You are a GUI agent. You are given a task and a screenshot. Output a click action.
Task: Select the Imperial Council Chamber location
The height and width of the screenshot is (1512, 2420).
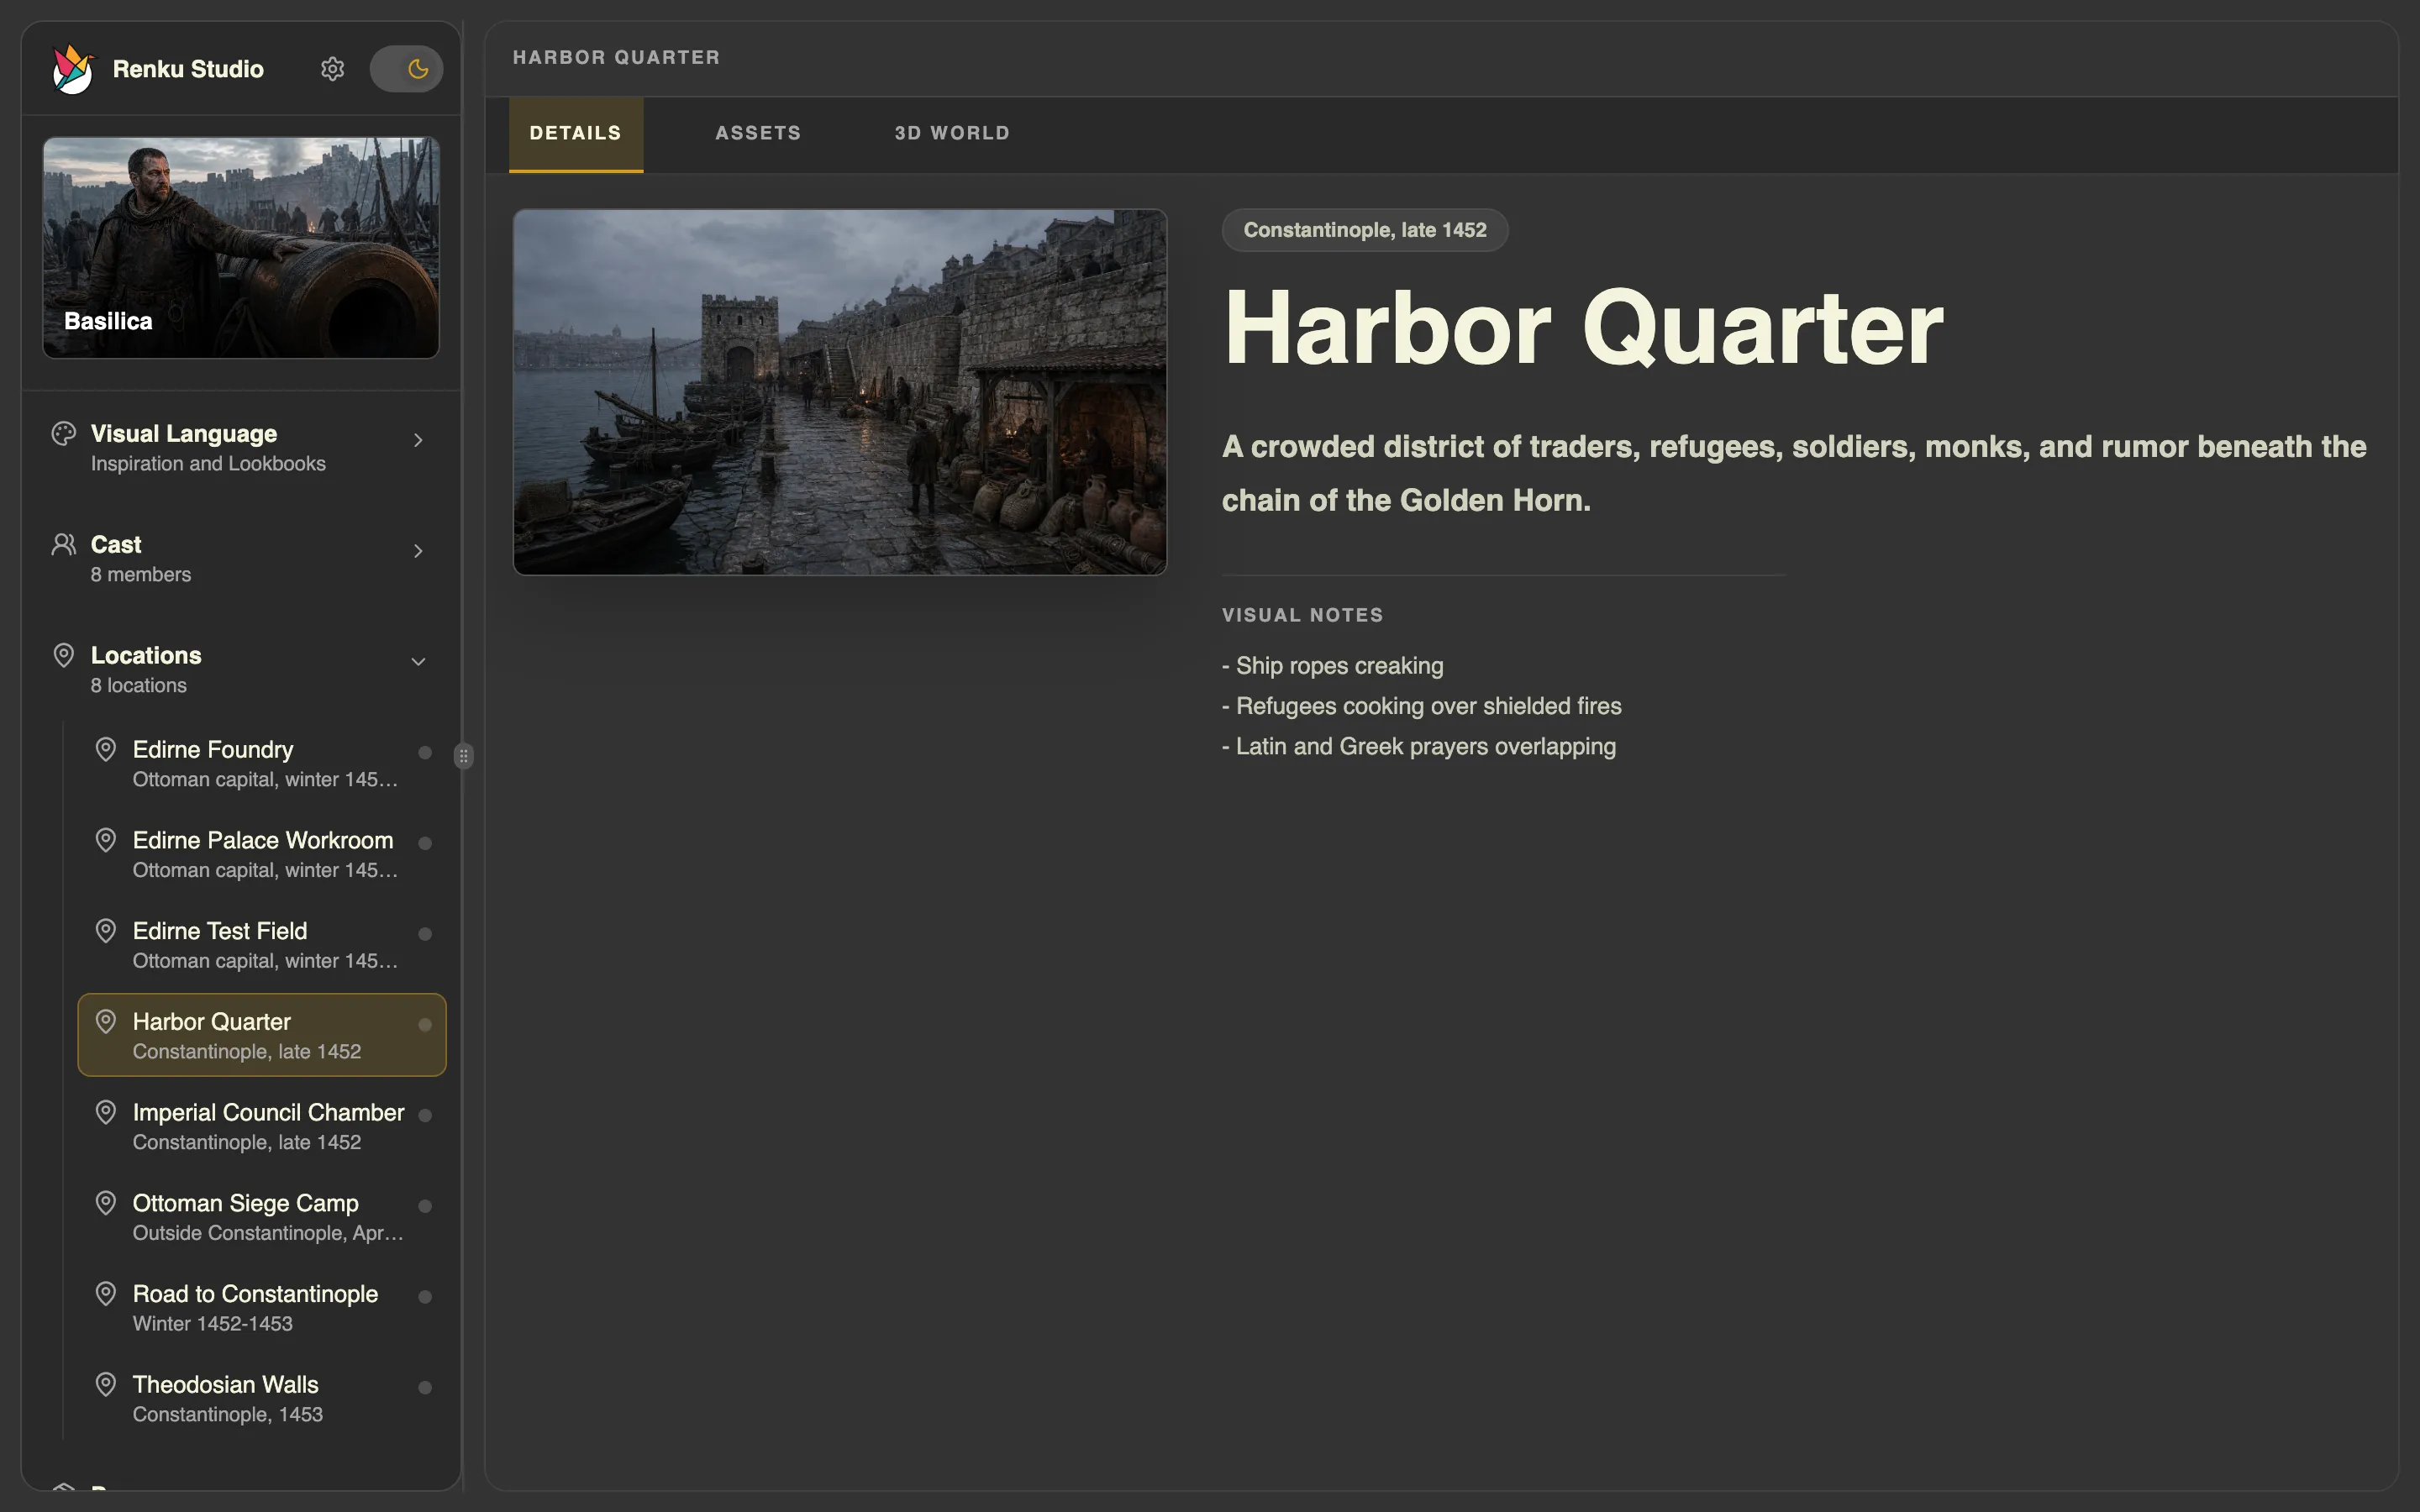(262, 1126)
